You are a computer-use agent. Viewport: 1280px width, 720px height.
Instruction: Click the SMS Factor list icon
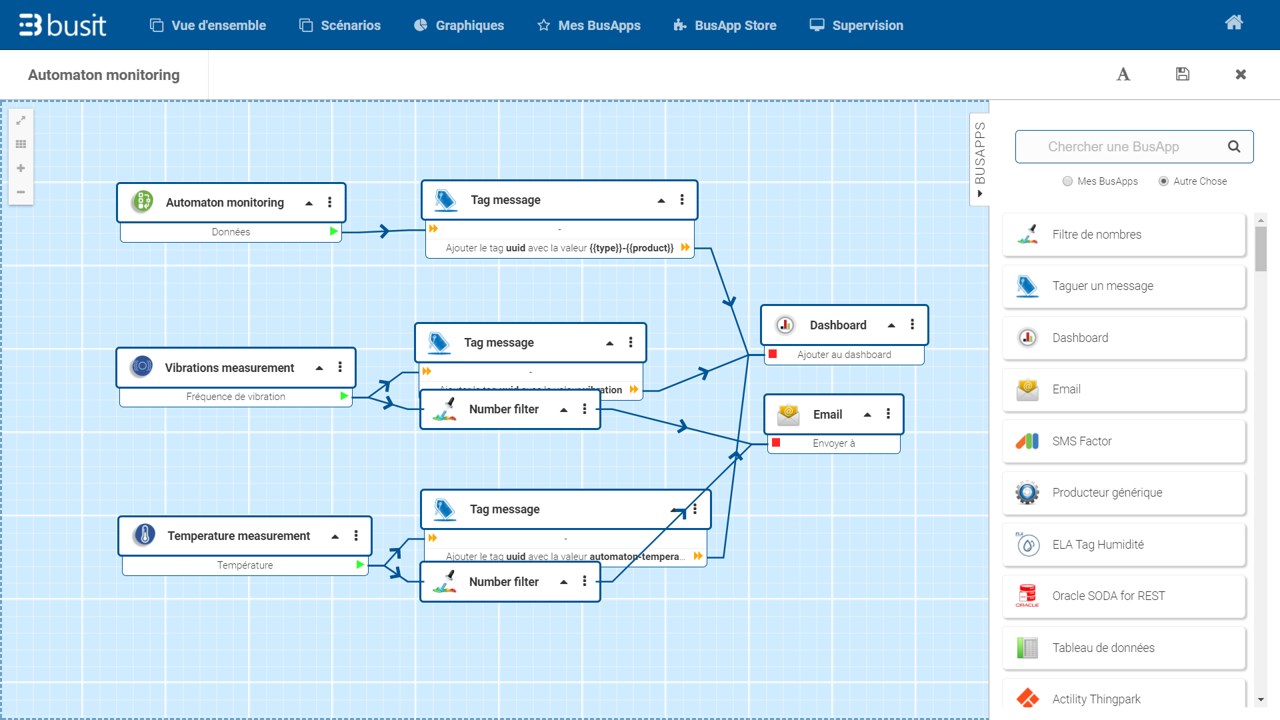pos(1027,441)
